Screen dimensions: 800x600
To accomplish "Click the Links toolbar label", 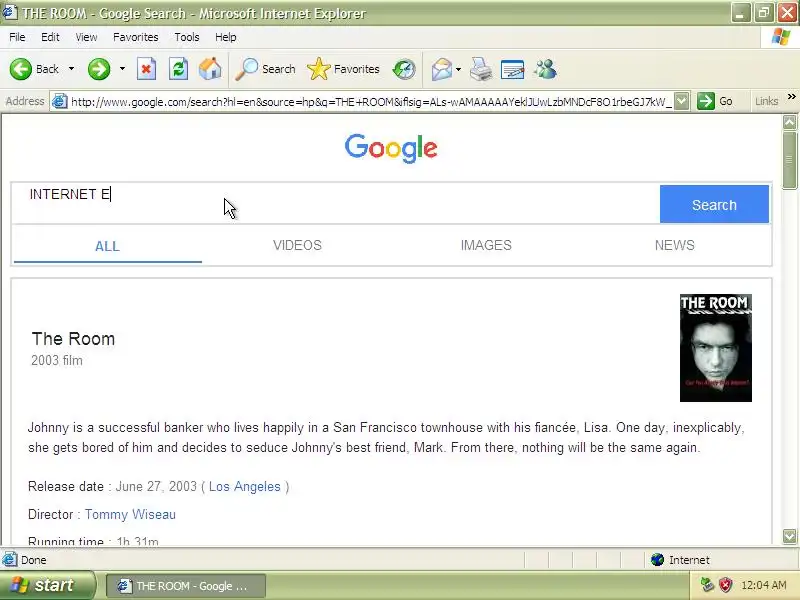I will (x=766, y=101).
